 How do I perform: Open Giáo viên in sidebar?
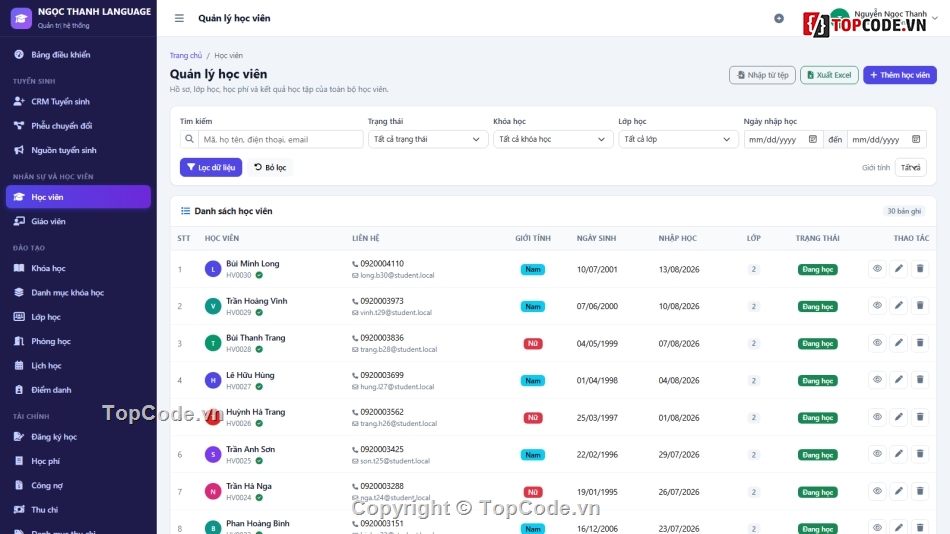pos(78,221)
